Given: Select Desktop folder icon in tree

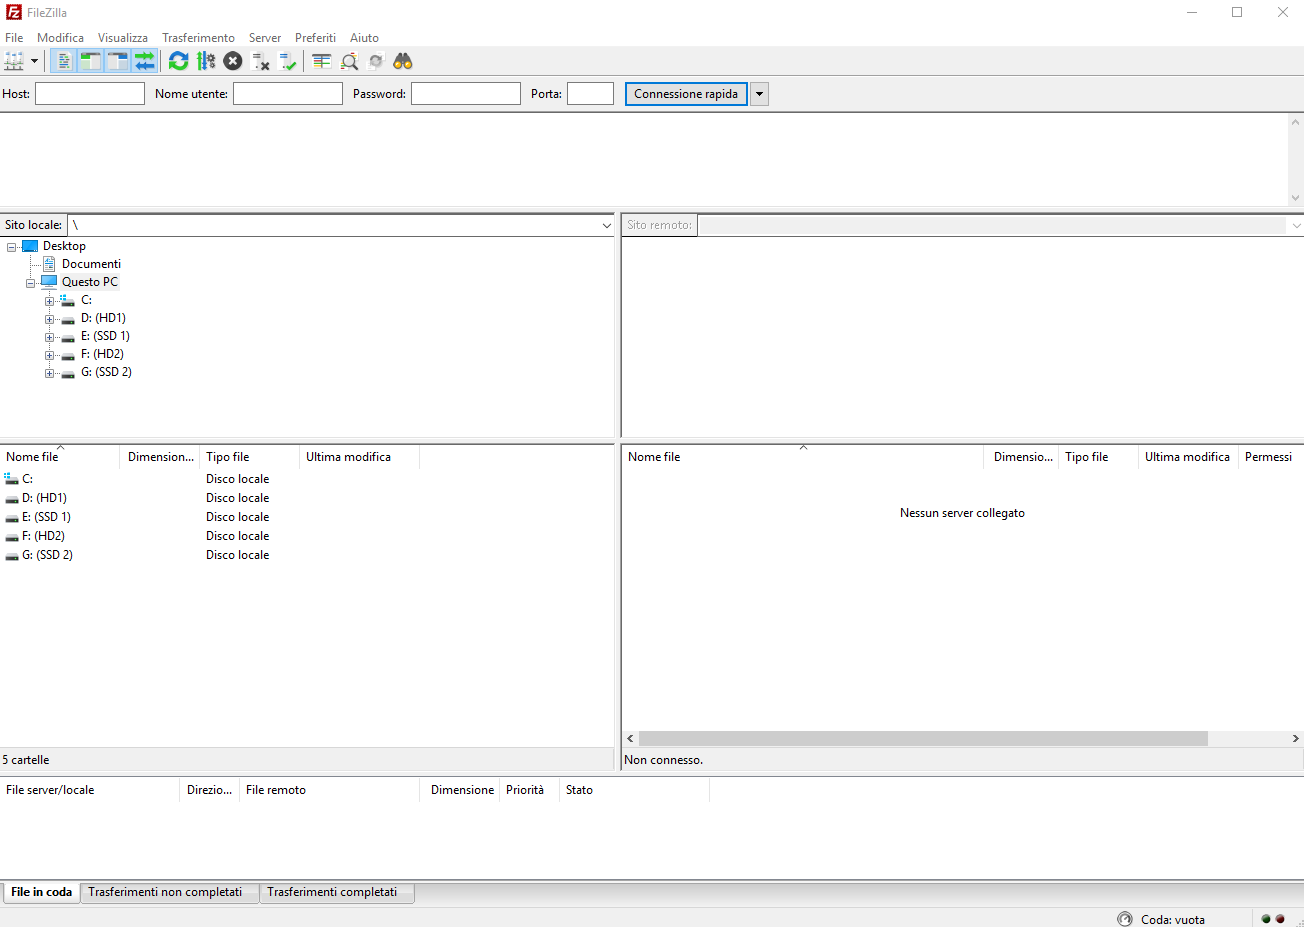Looking at the screenshot, I should [x=30, y=246].
